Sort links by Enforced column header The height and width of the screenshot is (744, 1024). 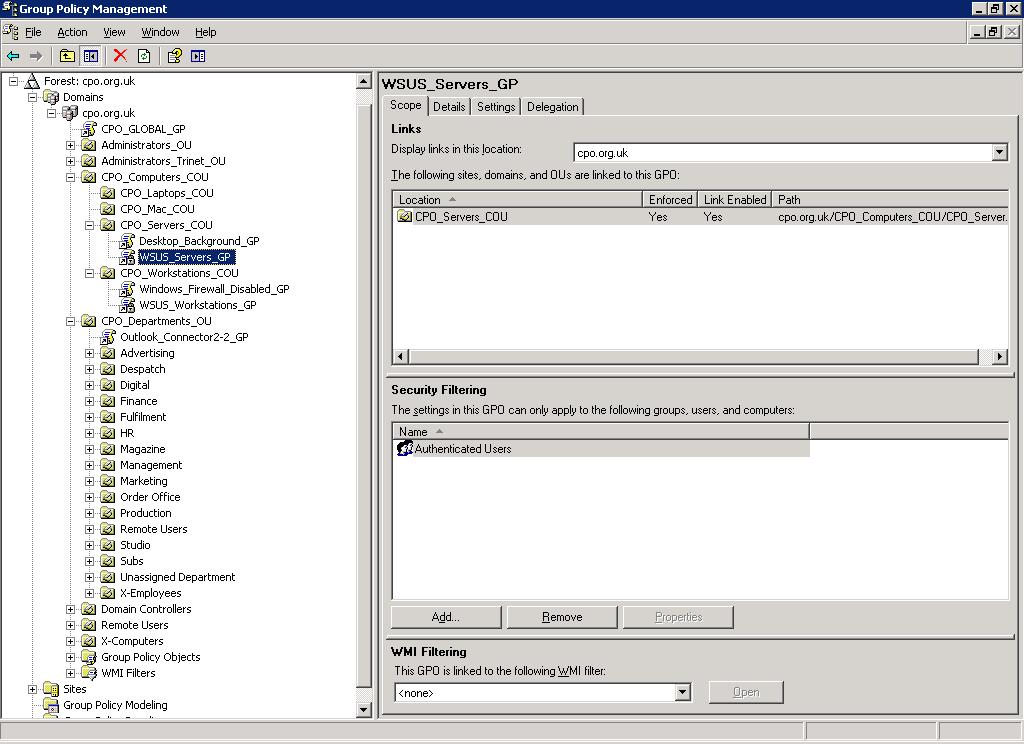click(x=670, y=200)
